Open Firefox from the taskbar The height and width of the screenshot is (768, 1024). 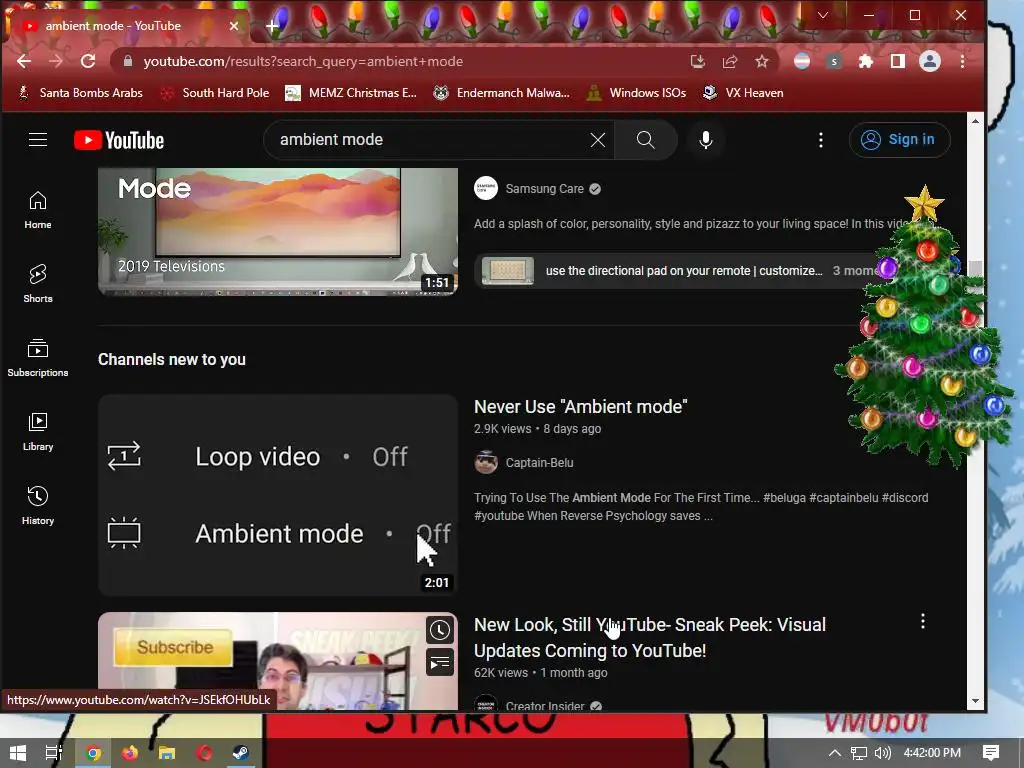(130, 753)
